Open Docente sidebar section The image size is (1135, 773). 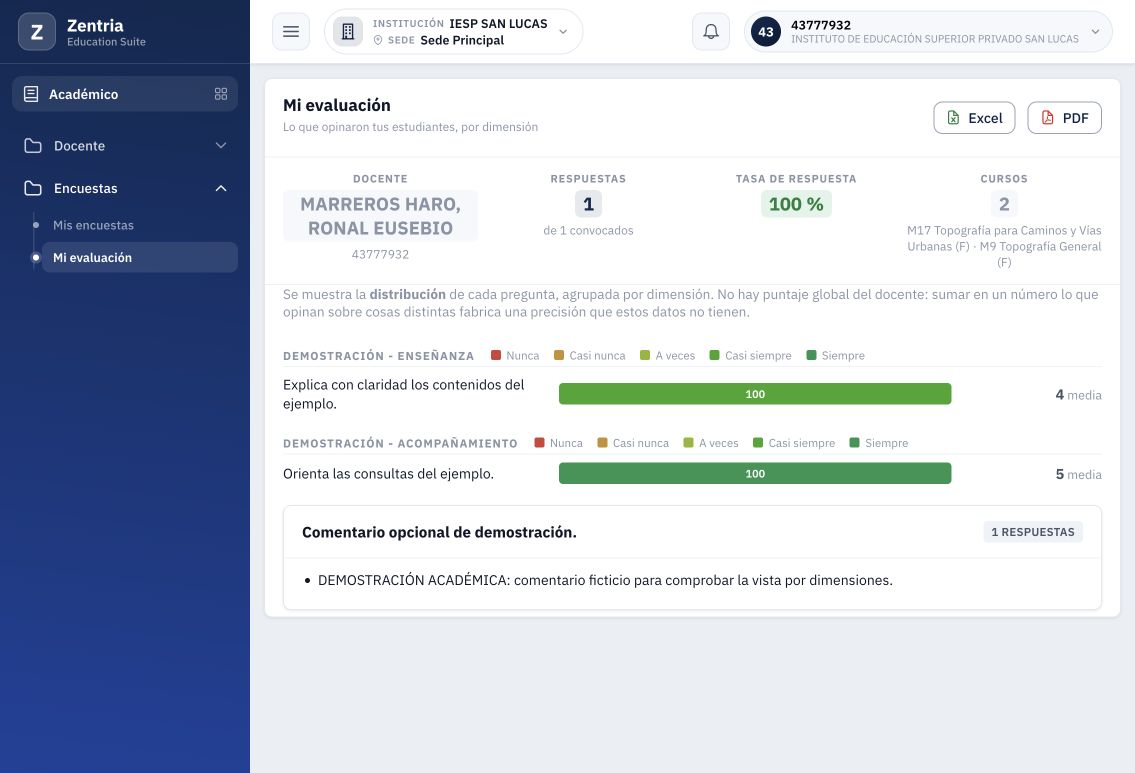125,145
